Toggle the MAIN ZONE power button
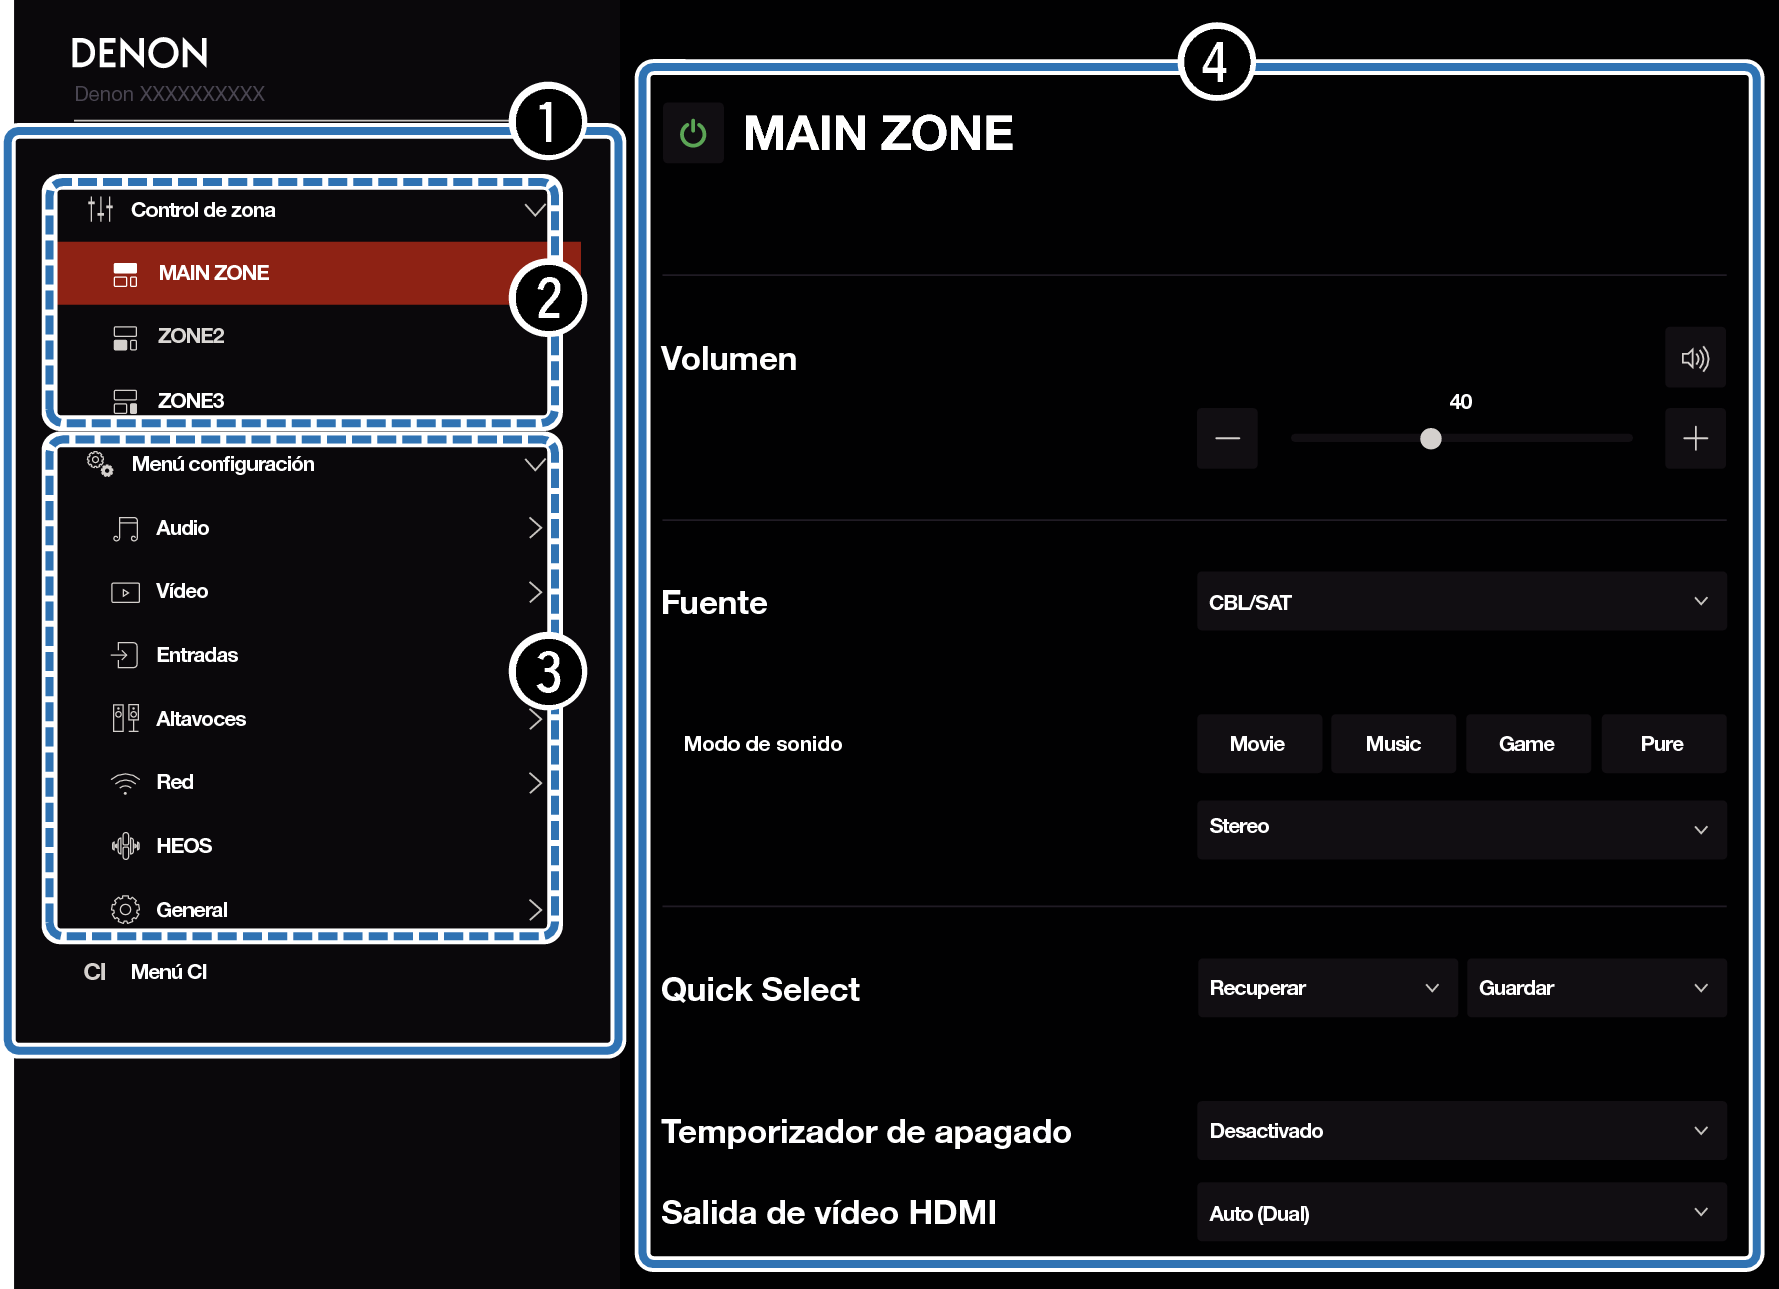1779x1289 pixels. tap(693, 133)
